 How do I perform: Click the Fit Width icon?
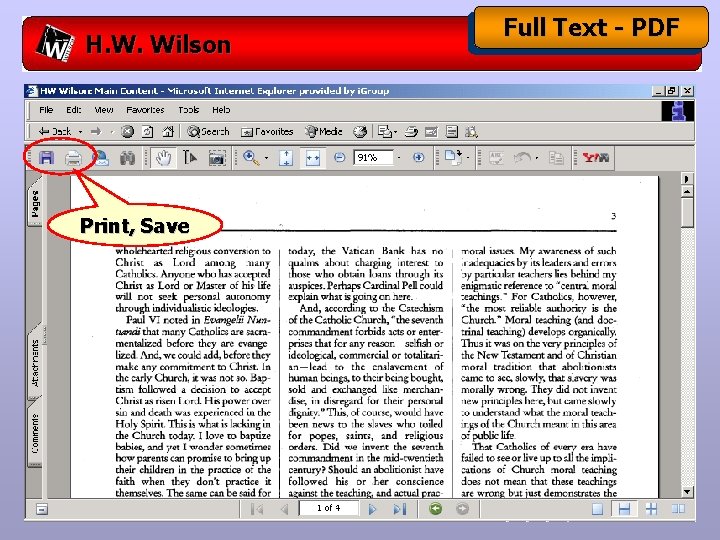313,158
